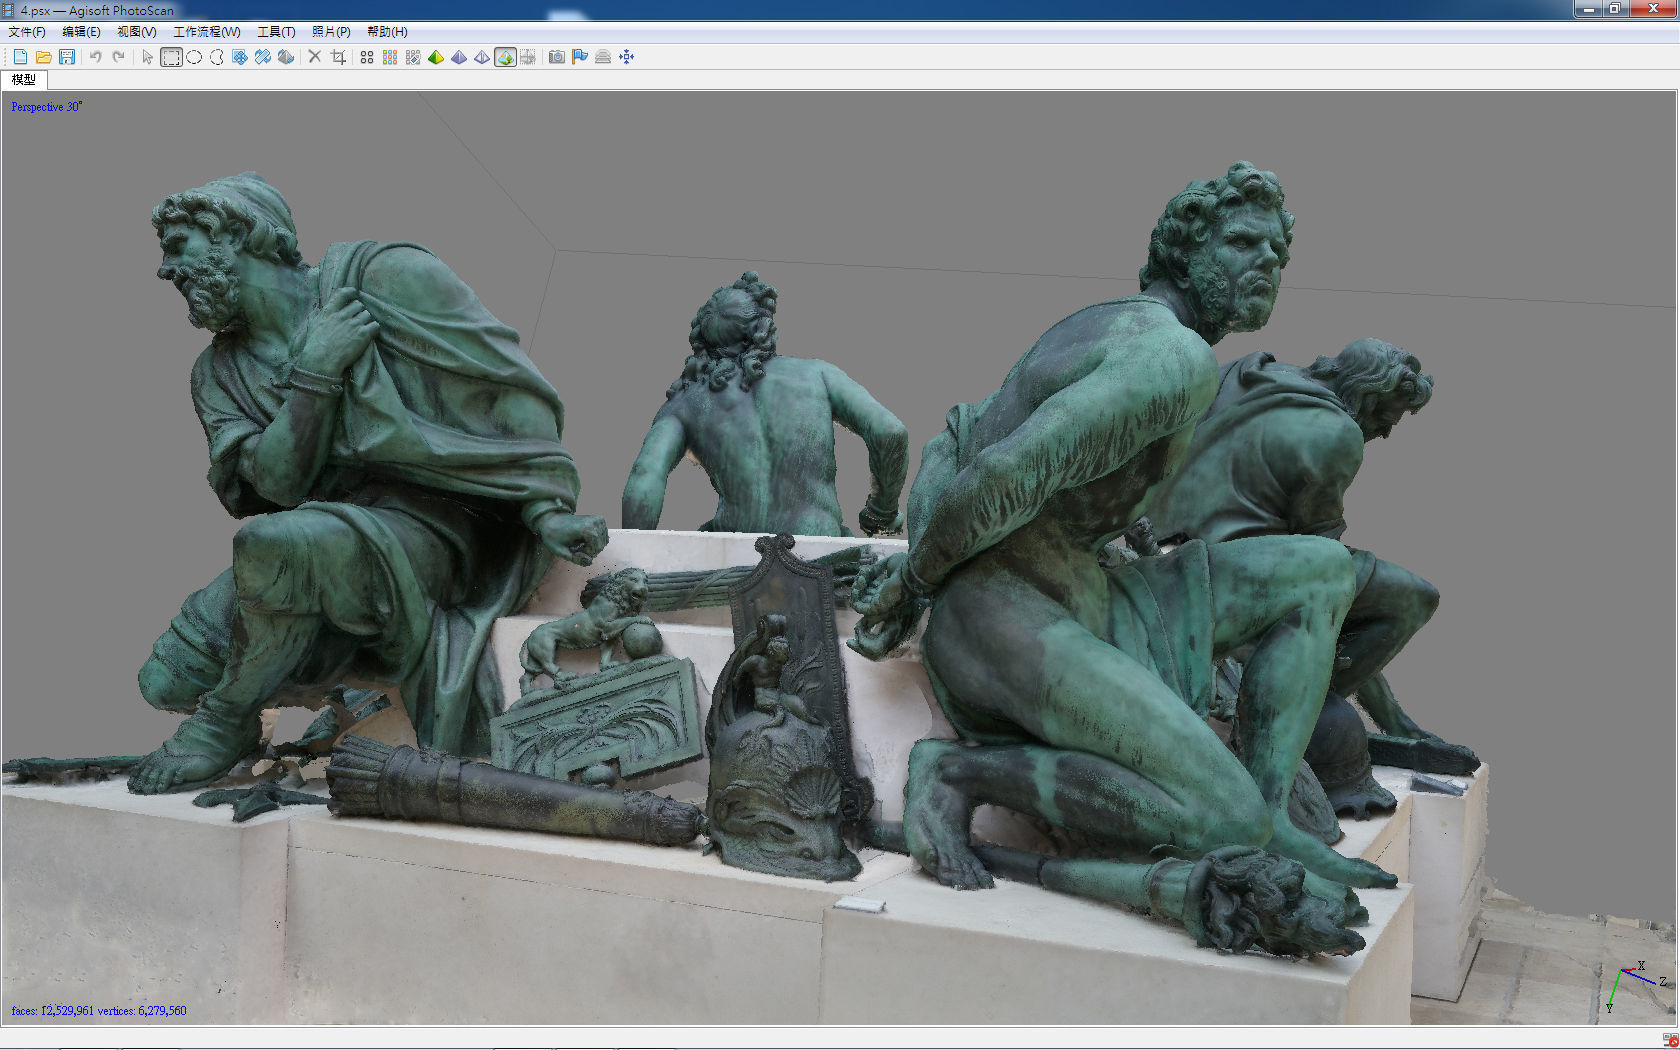Toggle show region icon
1680x1050 pixels.
(603, 57)
